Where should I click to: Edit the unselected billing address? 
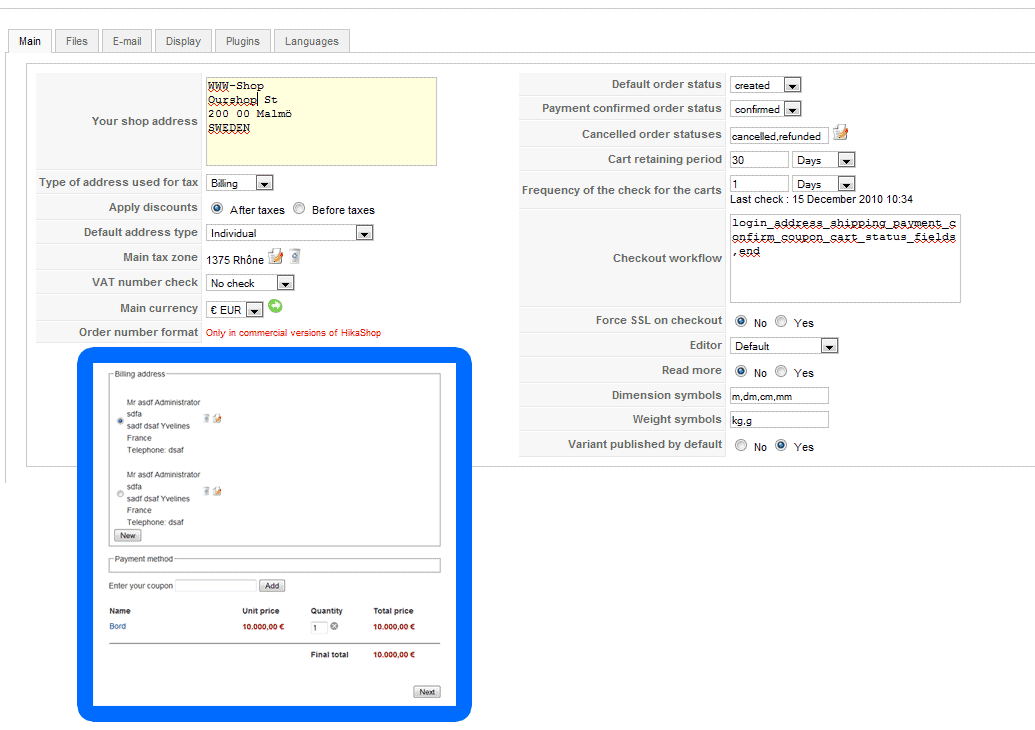click(217, 491)
